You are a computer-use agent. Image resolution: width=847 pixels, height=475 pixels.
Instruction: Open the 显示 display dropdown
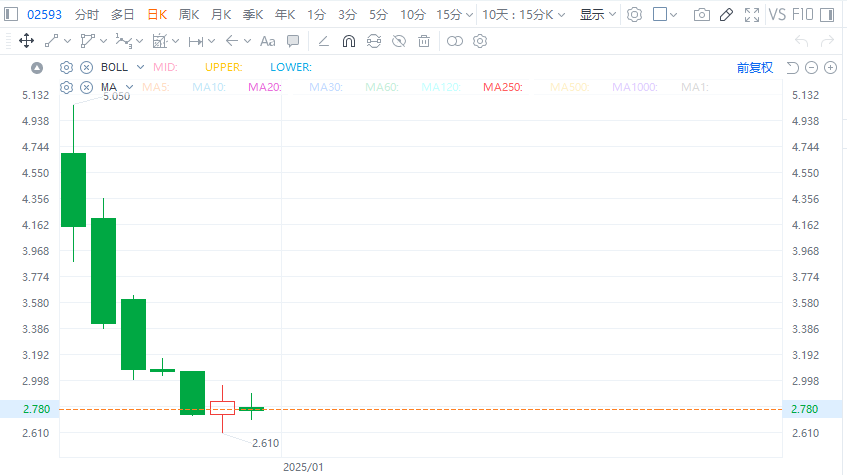click(597, 15)
